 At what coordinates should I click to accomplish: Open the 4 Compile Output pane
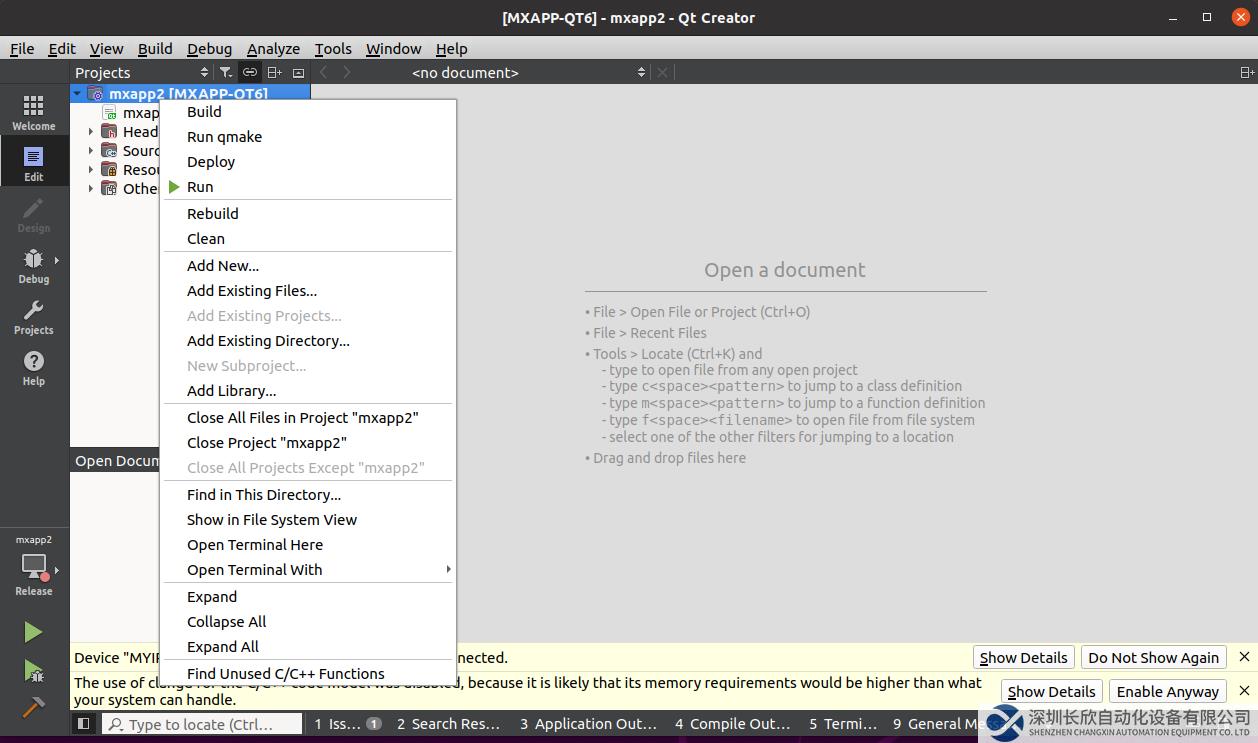[732, 723]
